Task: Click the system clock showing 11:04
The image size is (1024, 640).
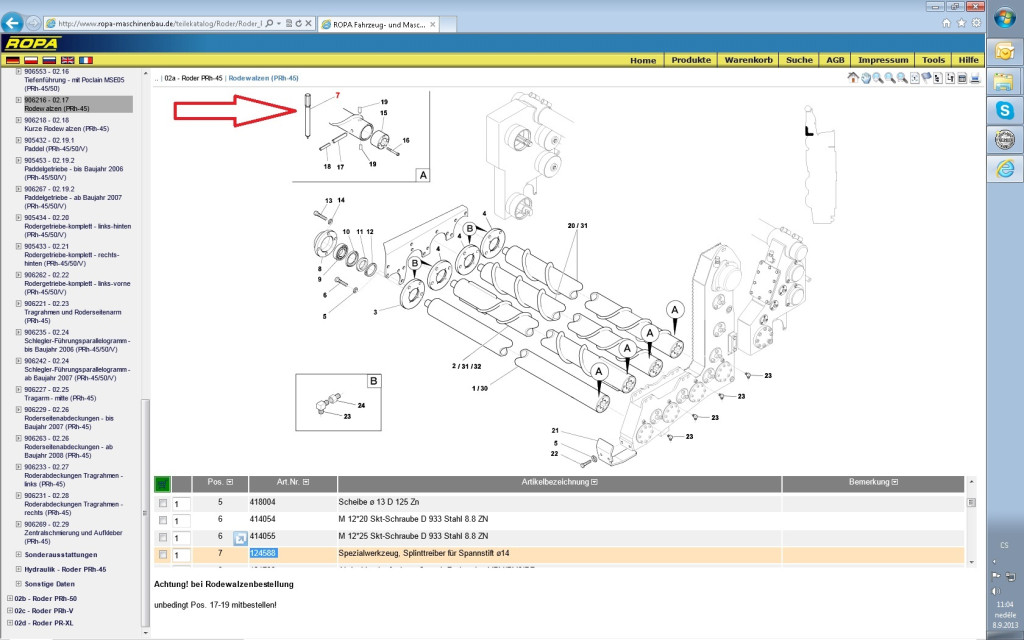Action: [1004, 605]
